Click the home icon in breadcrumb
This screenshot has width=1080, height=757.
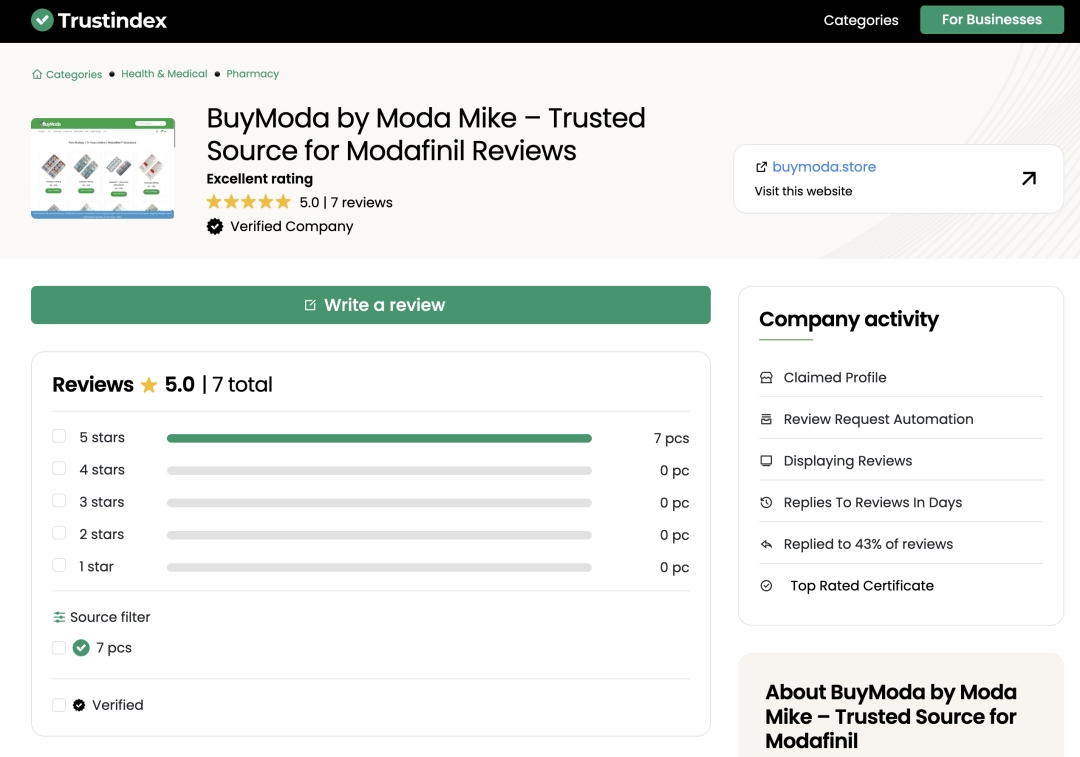pyautogui.click(x=37, y=74)
